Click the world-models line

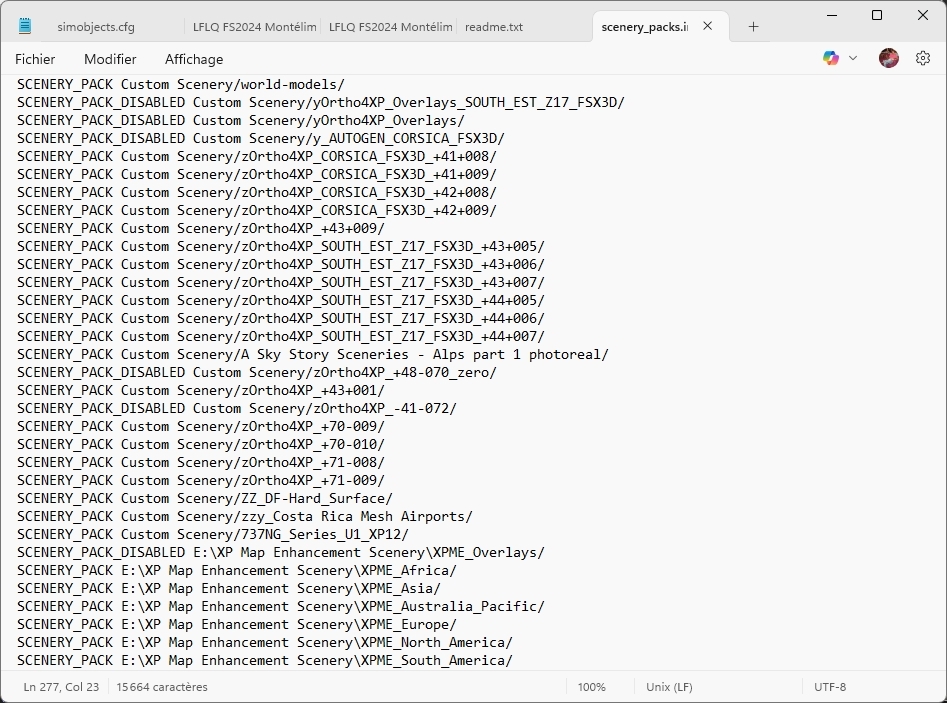click(x=181, y=85)
